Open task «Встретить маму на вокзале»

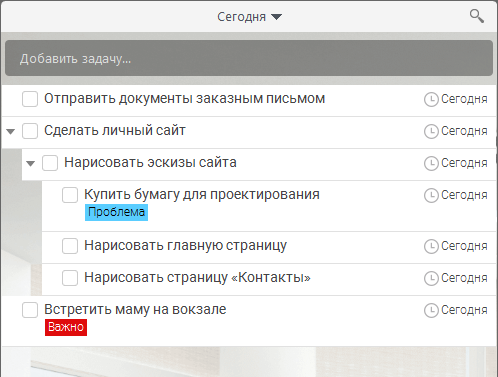[x=135, y=310]
